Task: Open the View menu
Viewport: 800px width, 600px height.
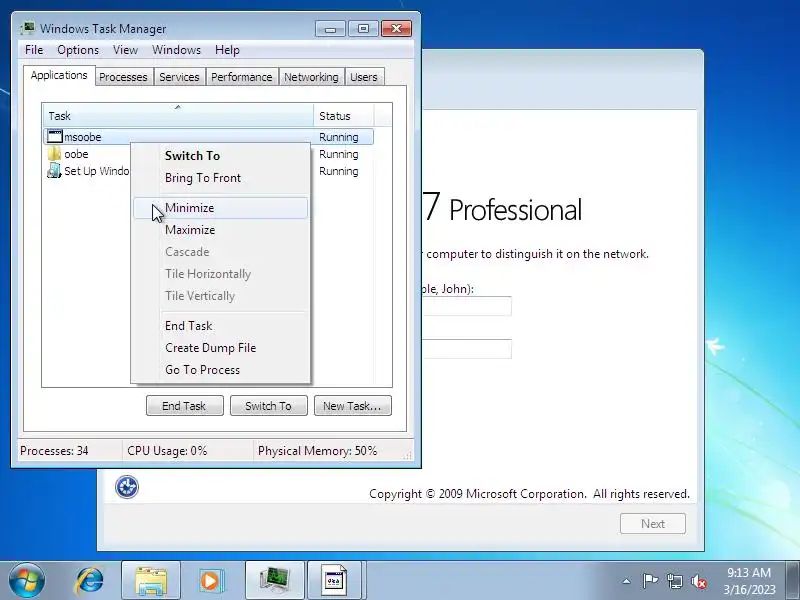Action: point(126,50)
